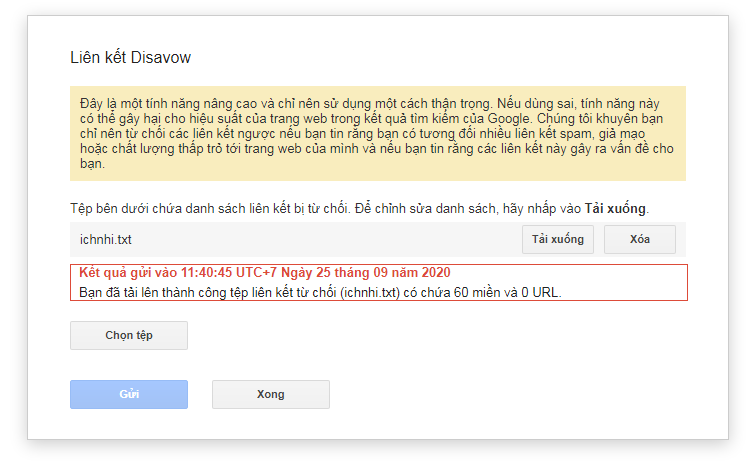750x468 pixels.
Task: Click the date Ngày 25 tháng 09 năm 2020
Action: click(x=366, y=273)
